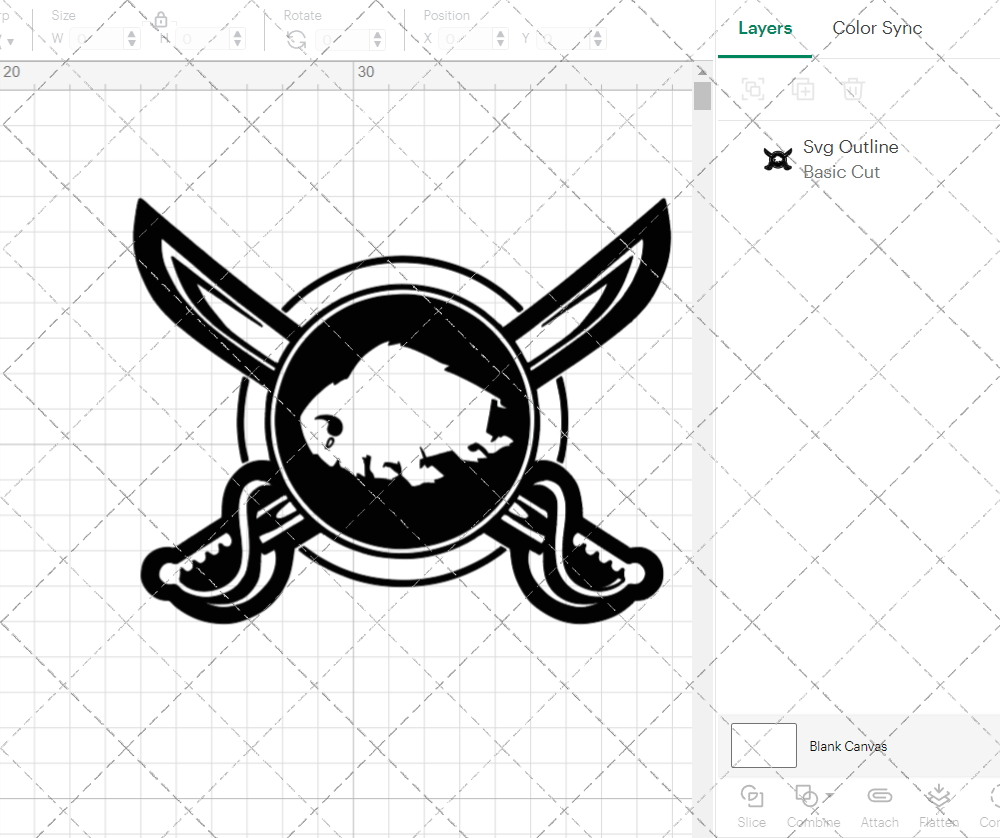The height and width of the screenshot is (838, 1000).
Task: Toggle the aspect ratio lock icon
Action: [x=161, y=20]
